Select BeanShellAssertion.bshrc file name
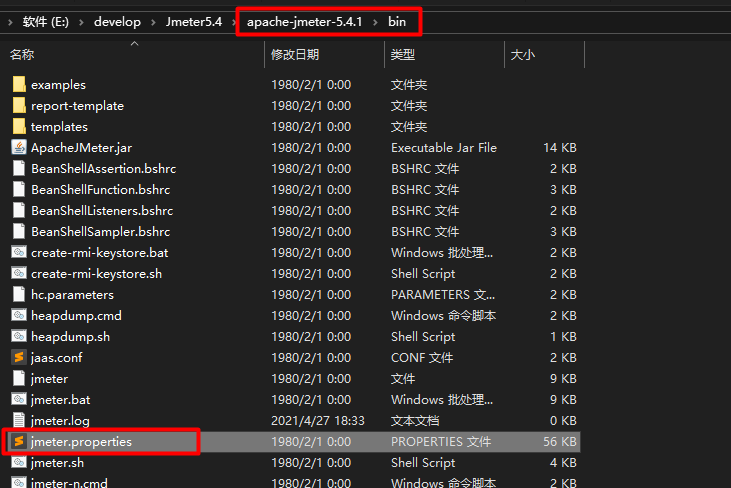 103,169
